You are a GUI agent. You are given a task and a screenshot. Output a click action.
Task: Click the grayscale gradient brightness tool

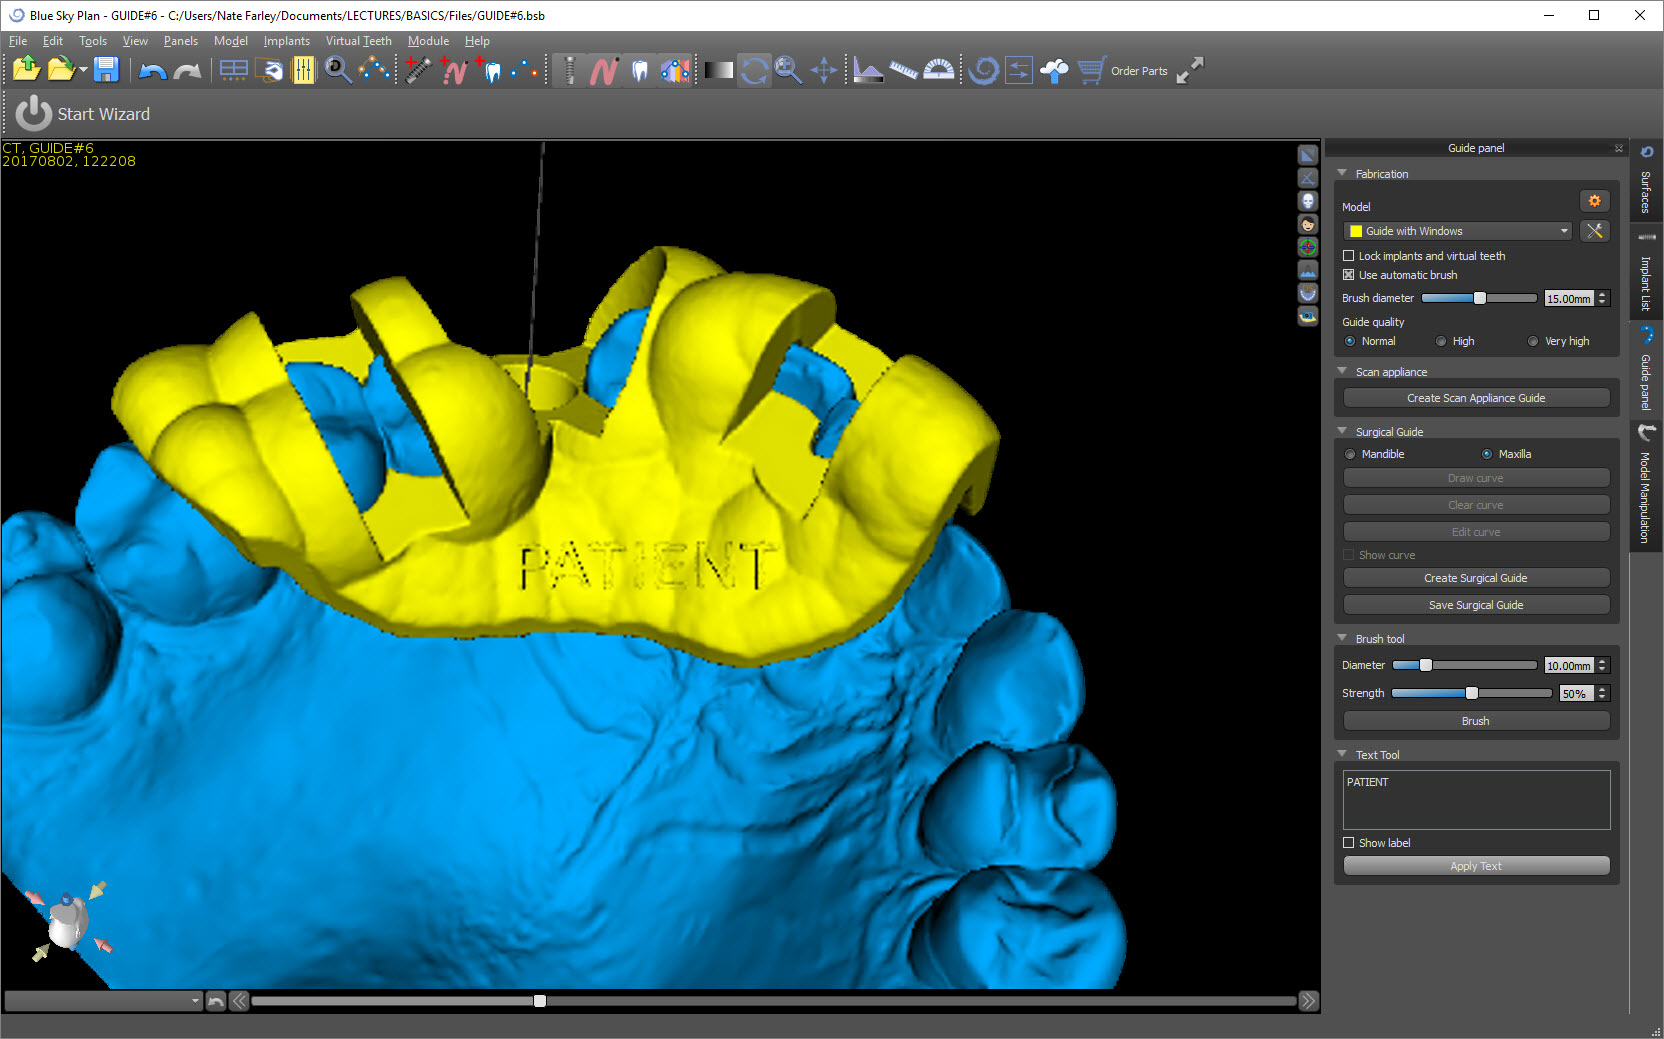coord(718,70)
